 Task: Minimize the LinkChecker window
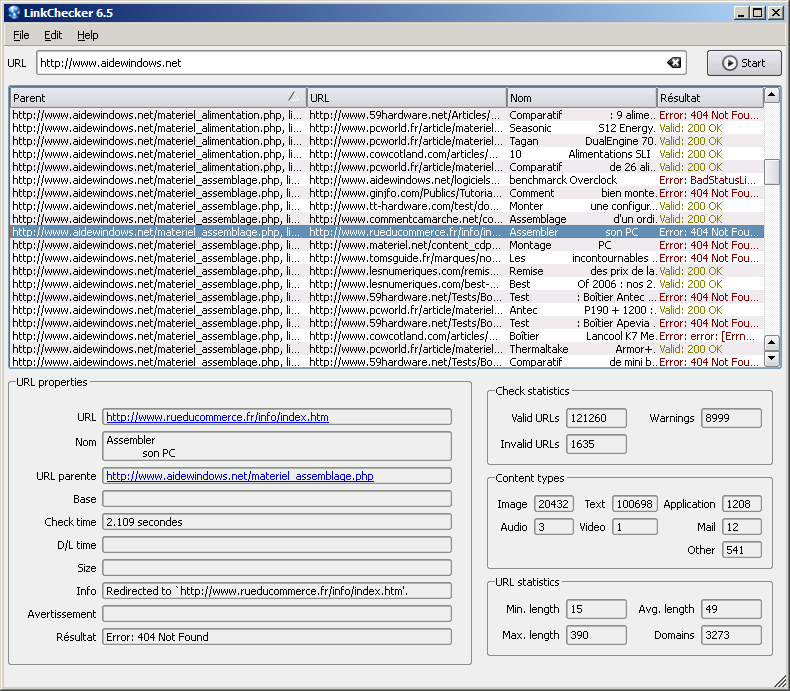coord(741,13)
